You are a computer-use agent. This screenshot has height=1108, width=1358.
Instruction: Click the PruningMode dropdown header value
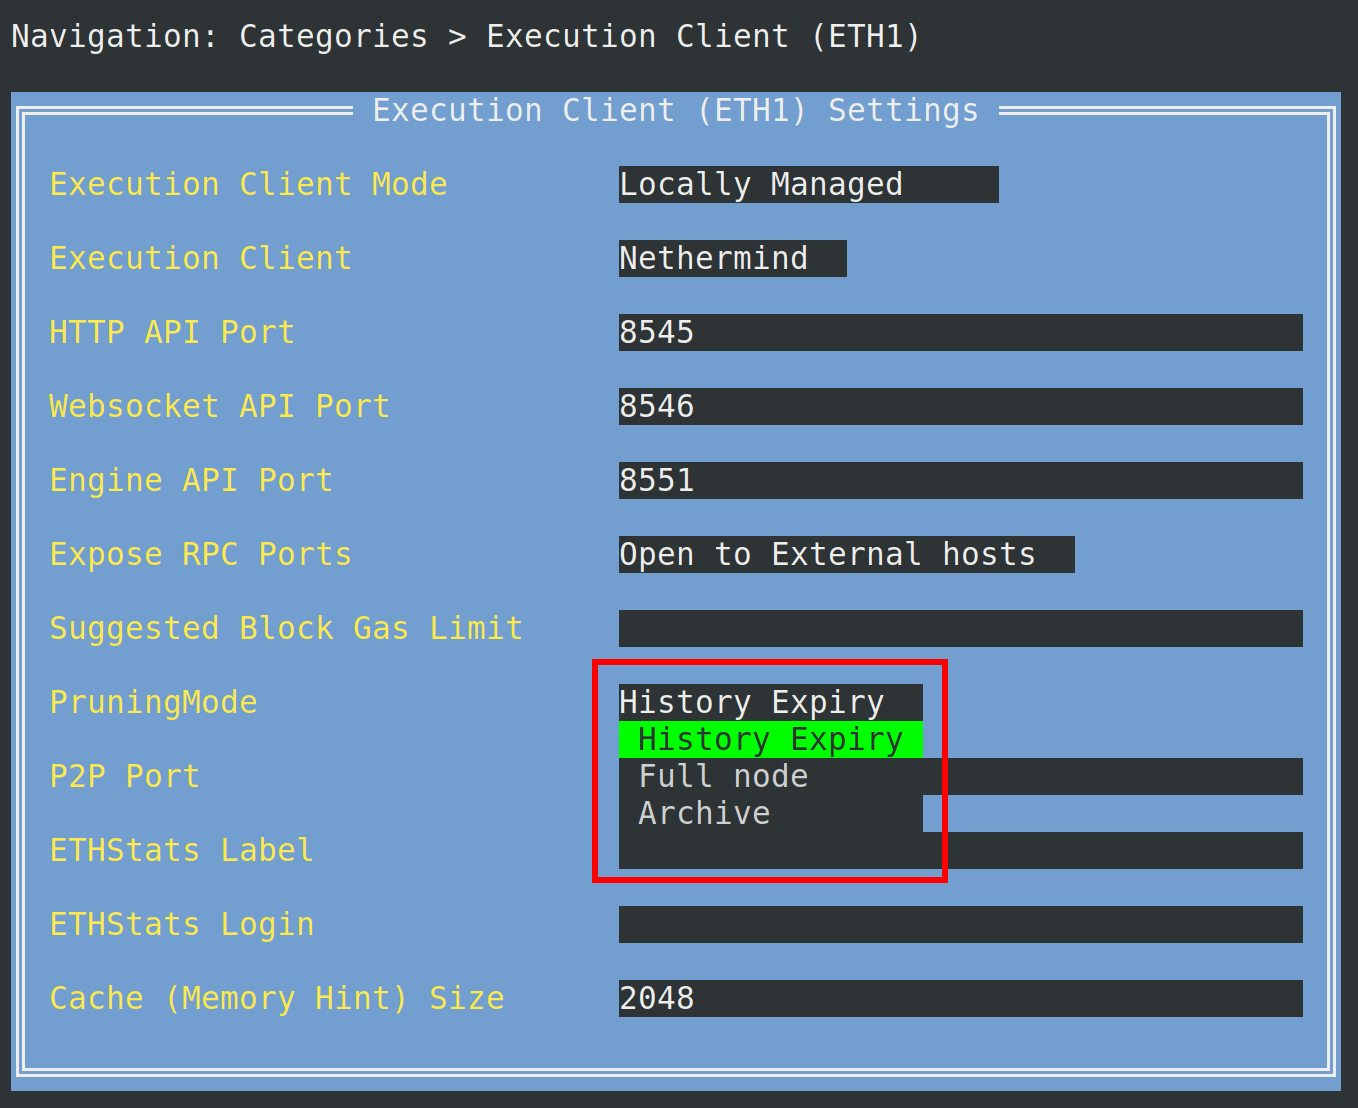(769, 702)
